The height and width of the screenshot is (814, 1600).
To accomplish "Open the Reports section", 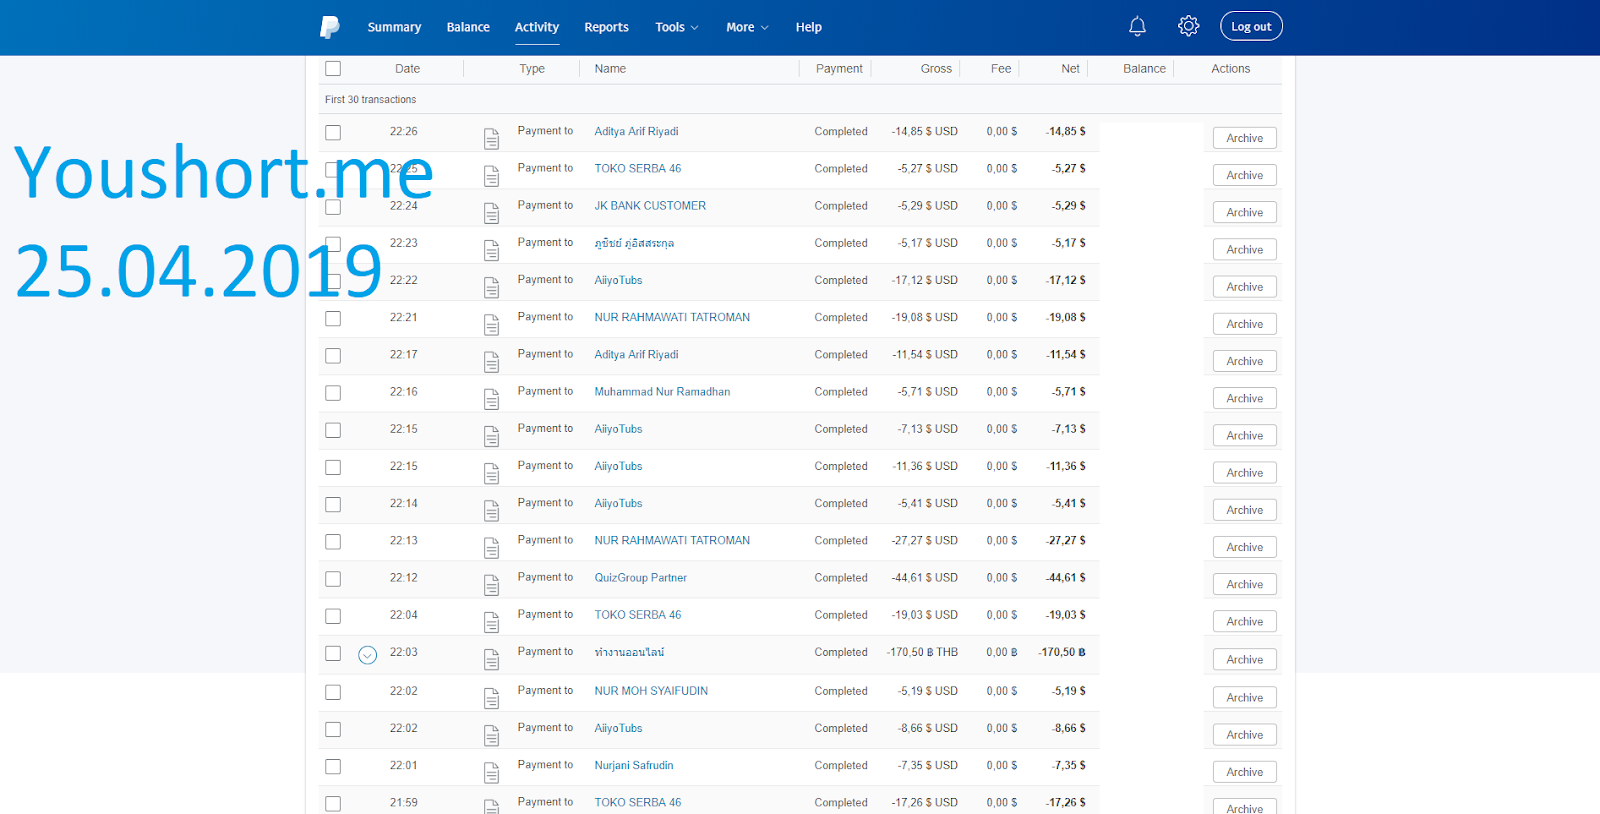I will tap(606, 27).
